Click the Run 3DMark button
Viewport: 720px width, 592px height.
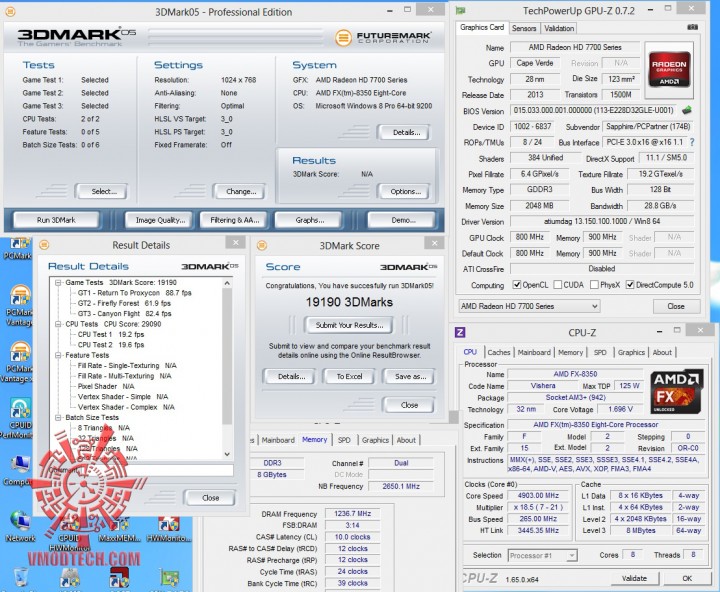pyautogui.click(x=56, y=220)
